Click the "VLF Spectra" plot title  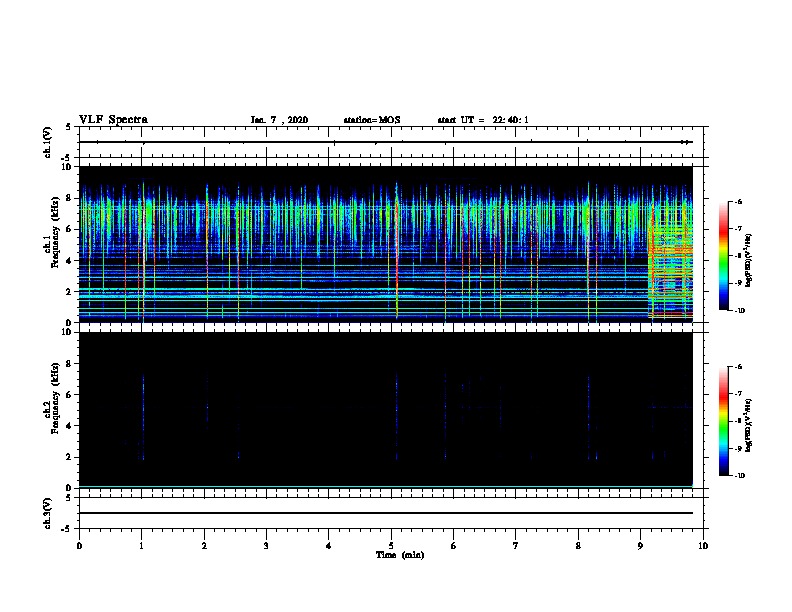113,120
